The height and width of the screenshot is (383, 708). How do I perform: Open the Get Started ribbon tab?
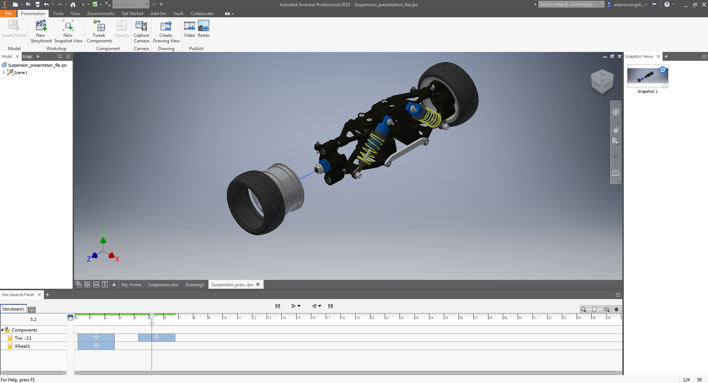132,14
